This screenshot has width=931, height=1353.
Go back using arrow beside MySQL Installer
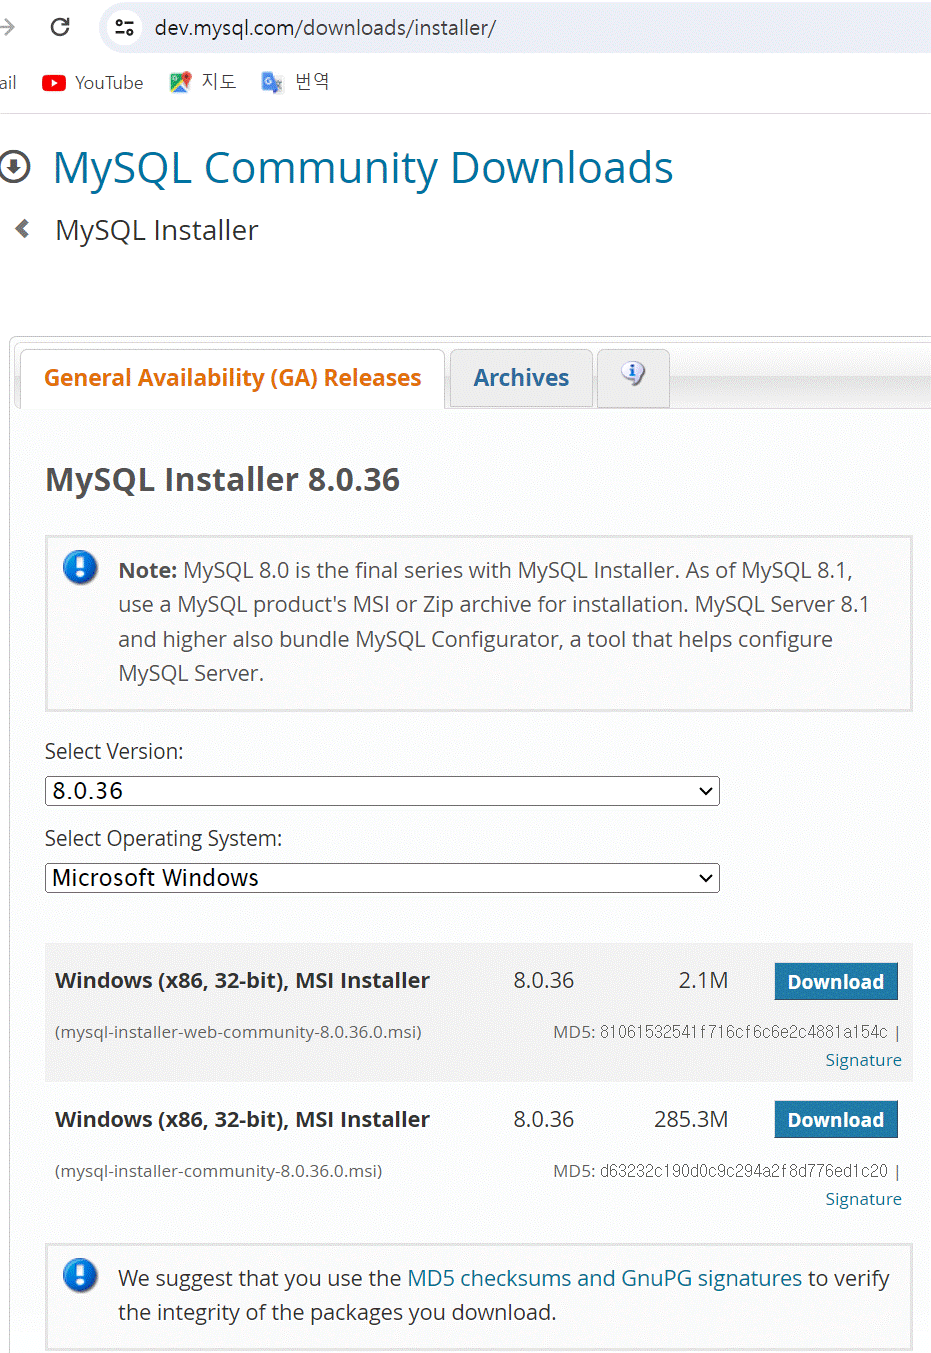pos(22,229)
